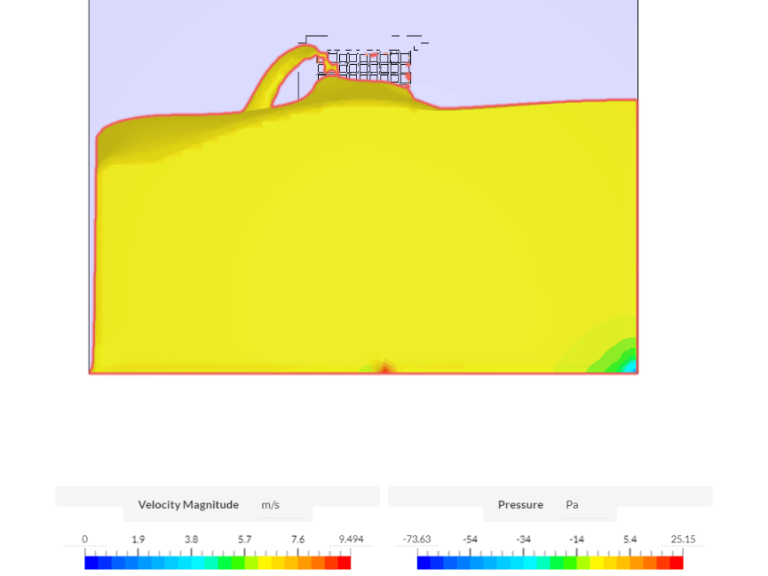Select the velocity legend minimum value 0

tap(85, 539)
